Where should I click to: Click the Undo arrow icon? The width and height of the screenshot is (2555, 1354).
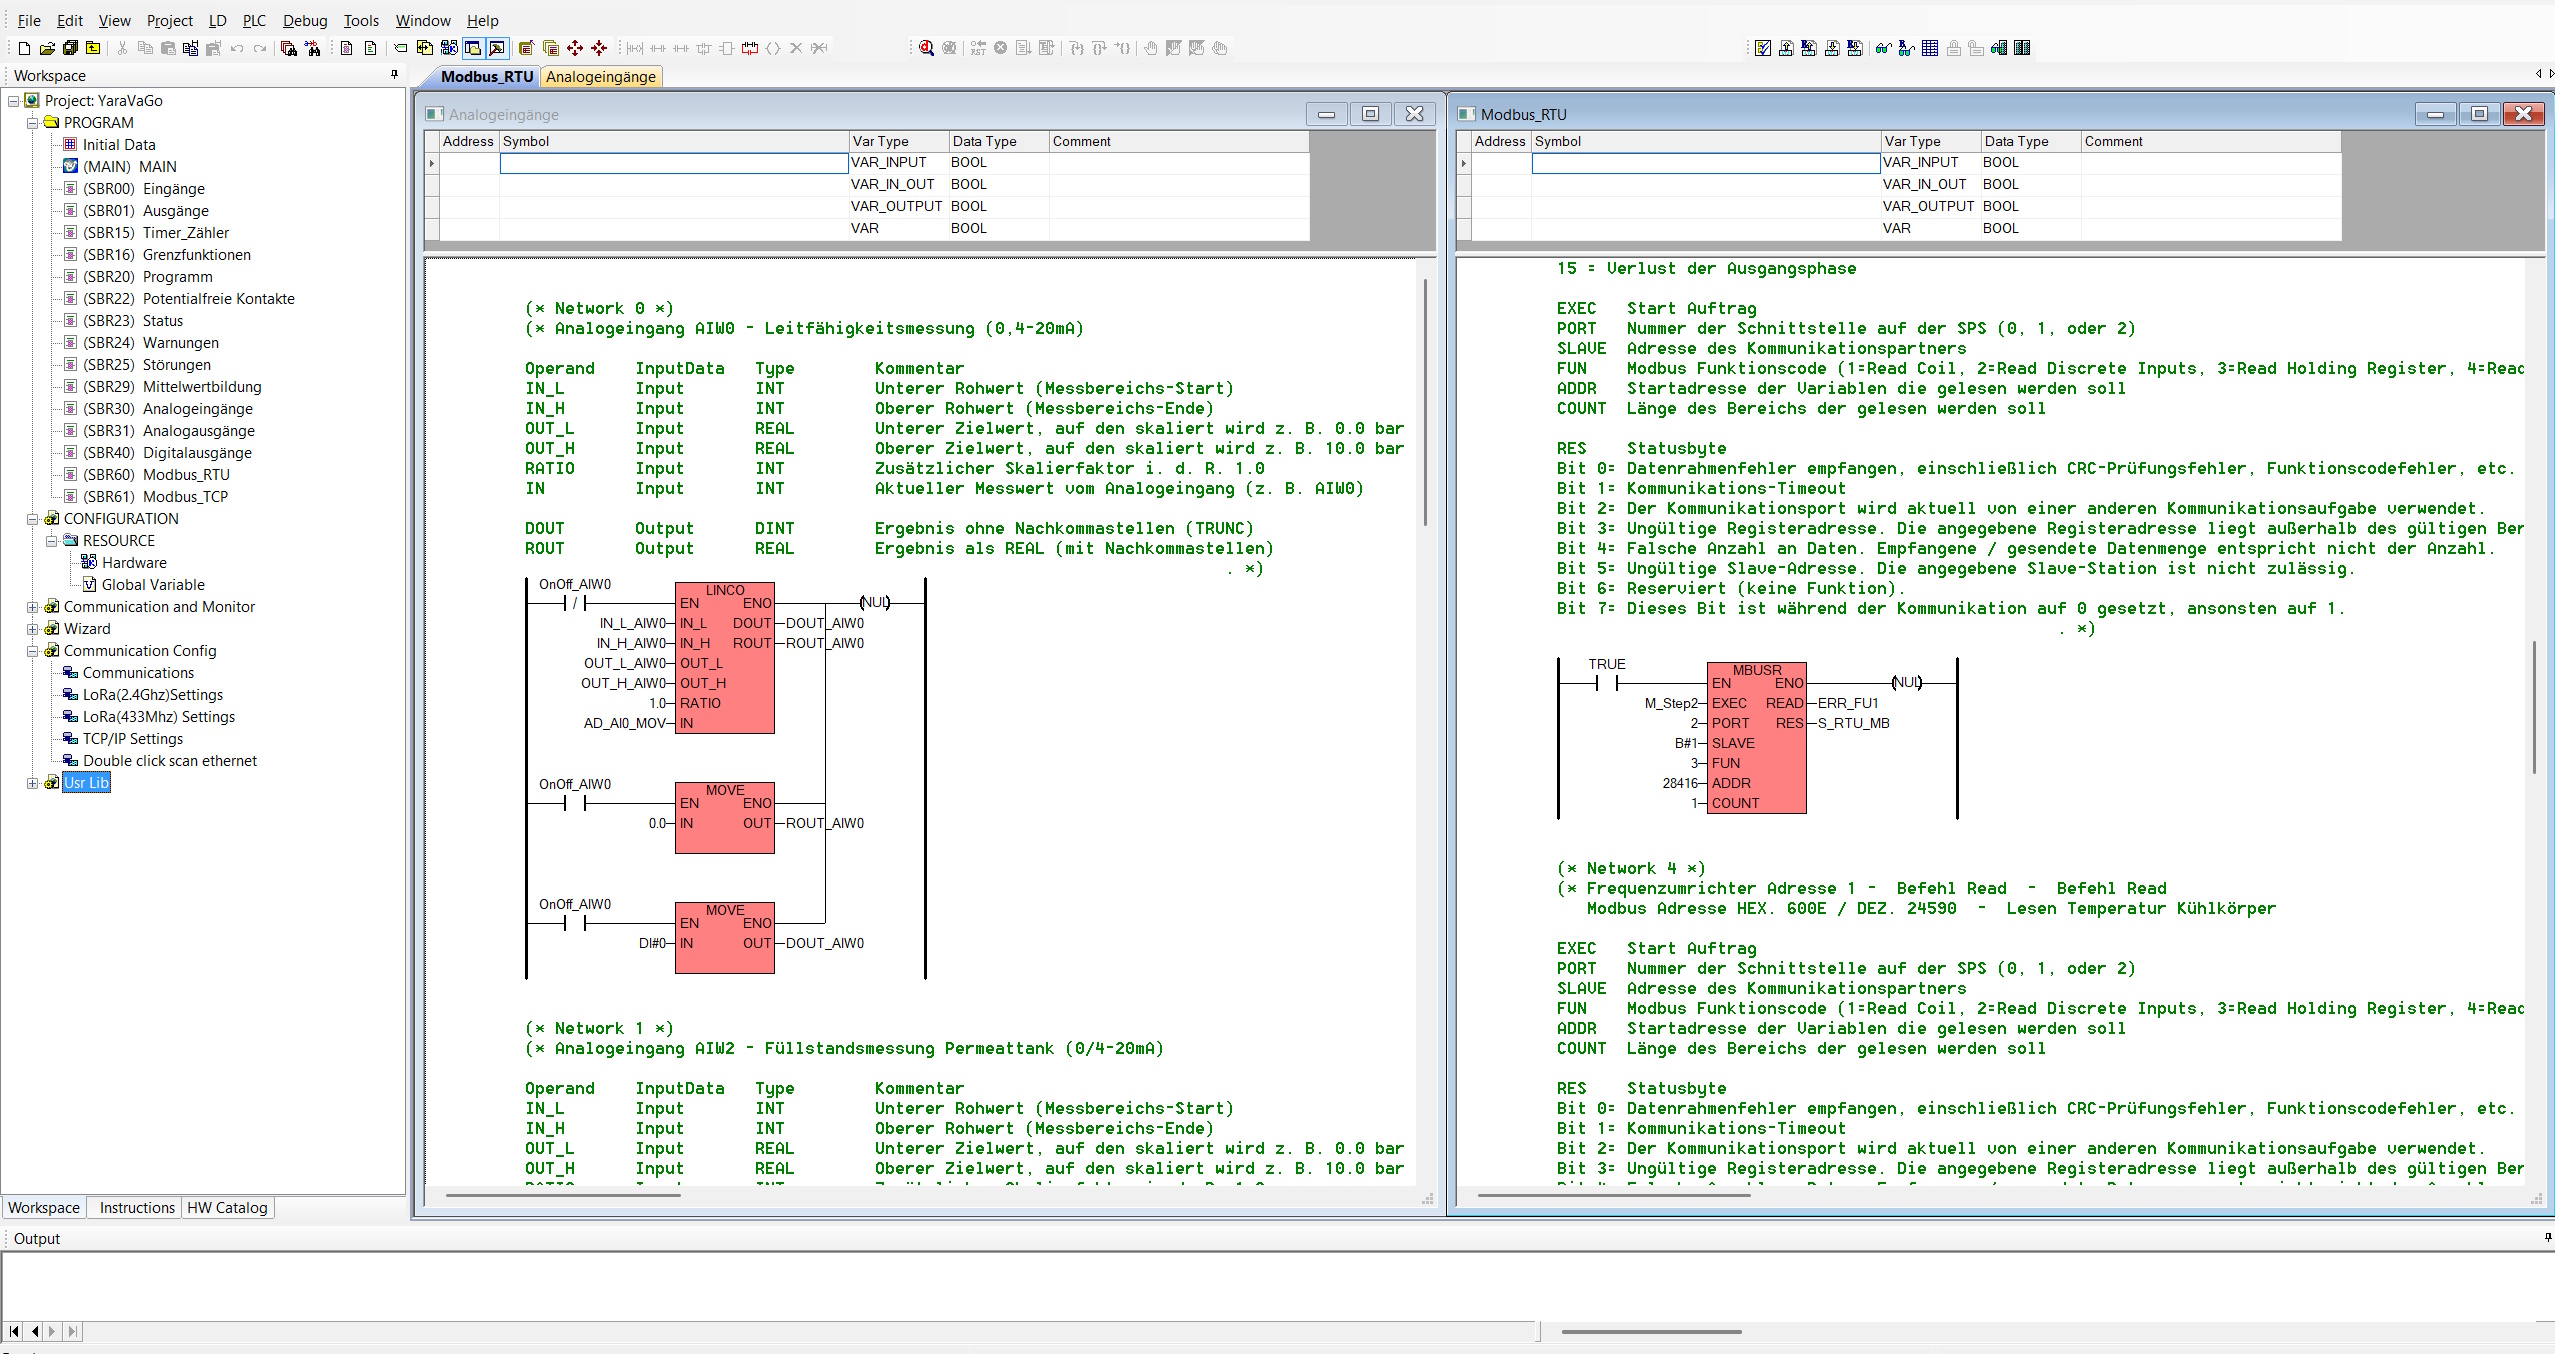[x=237, y=48]
